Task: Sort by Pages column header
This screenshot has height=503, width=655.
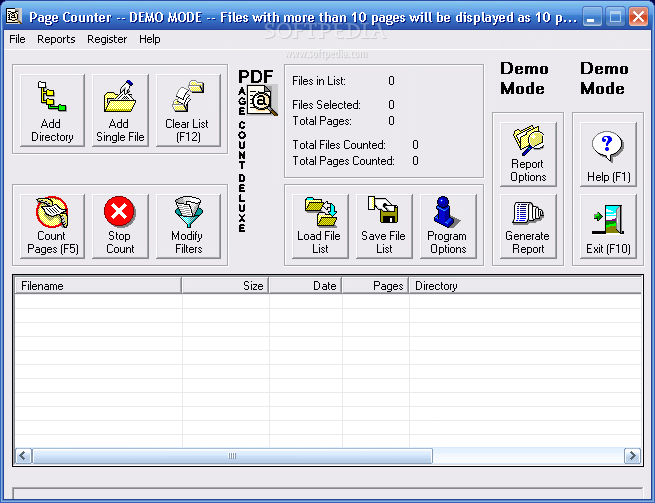Action: (376, 286)
